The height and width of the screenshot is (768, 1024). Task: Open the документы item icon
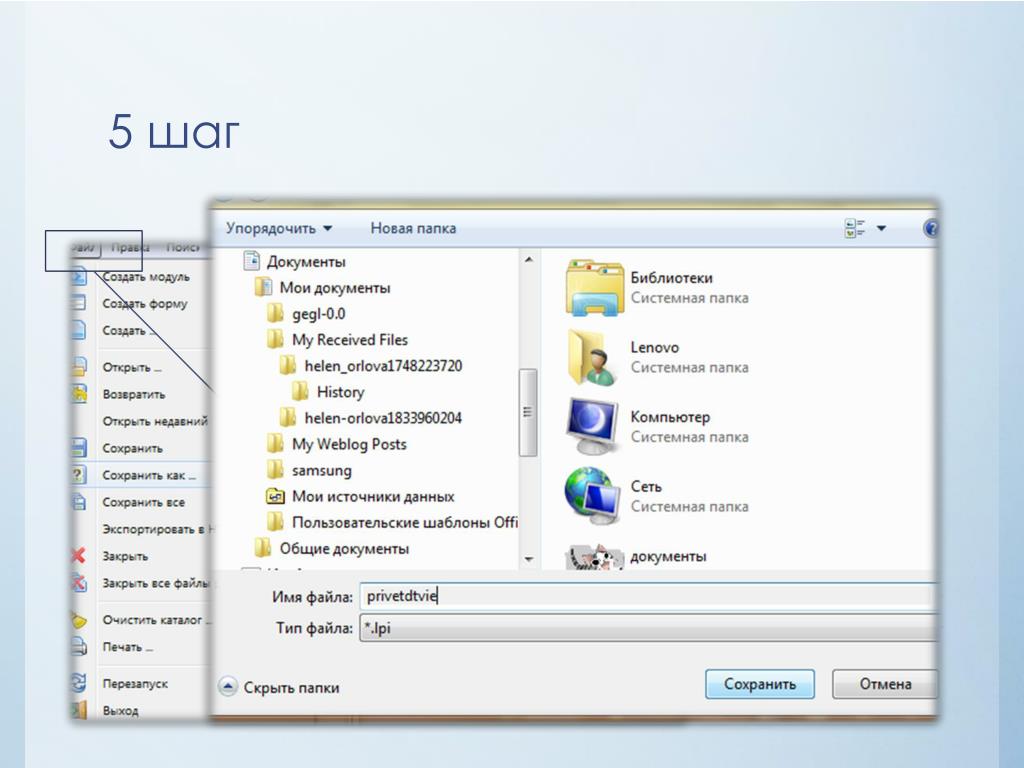(593, 557)
